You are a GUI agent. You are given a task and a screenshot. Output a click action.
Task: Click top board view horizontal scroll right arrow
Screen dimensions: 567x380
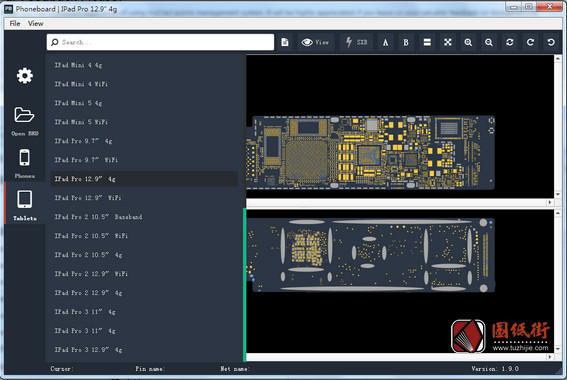click(x=550, y=202)
